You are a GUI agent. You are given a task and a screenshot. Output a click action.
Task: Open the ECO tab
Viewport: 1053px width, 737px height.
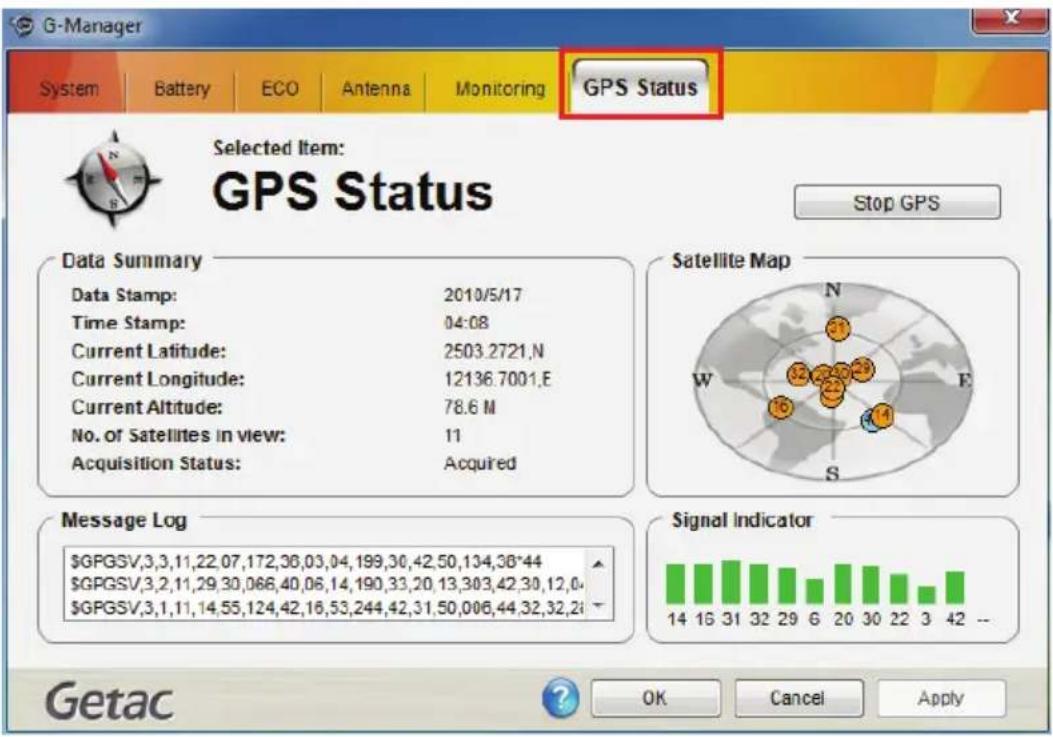pos(279,89)
